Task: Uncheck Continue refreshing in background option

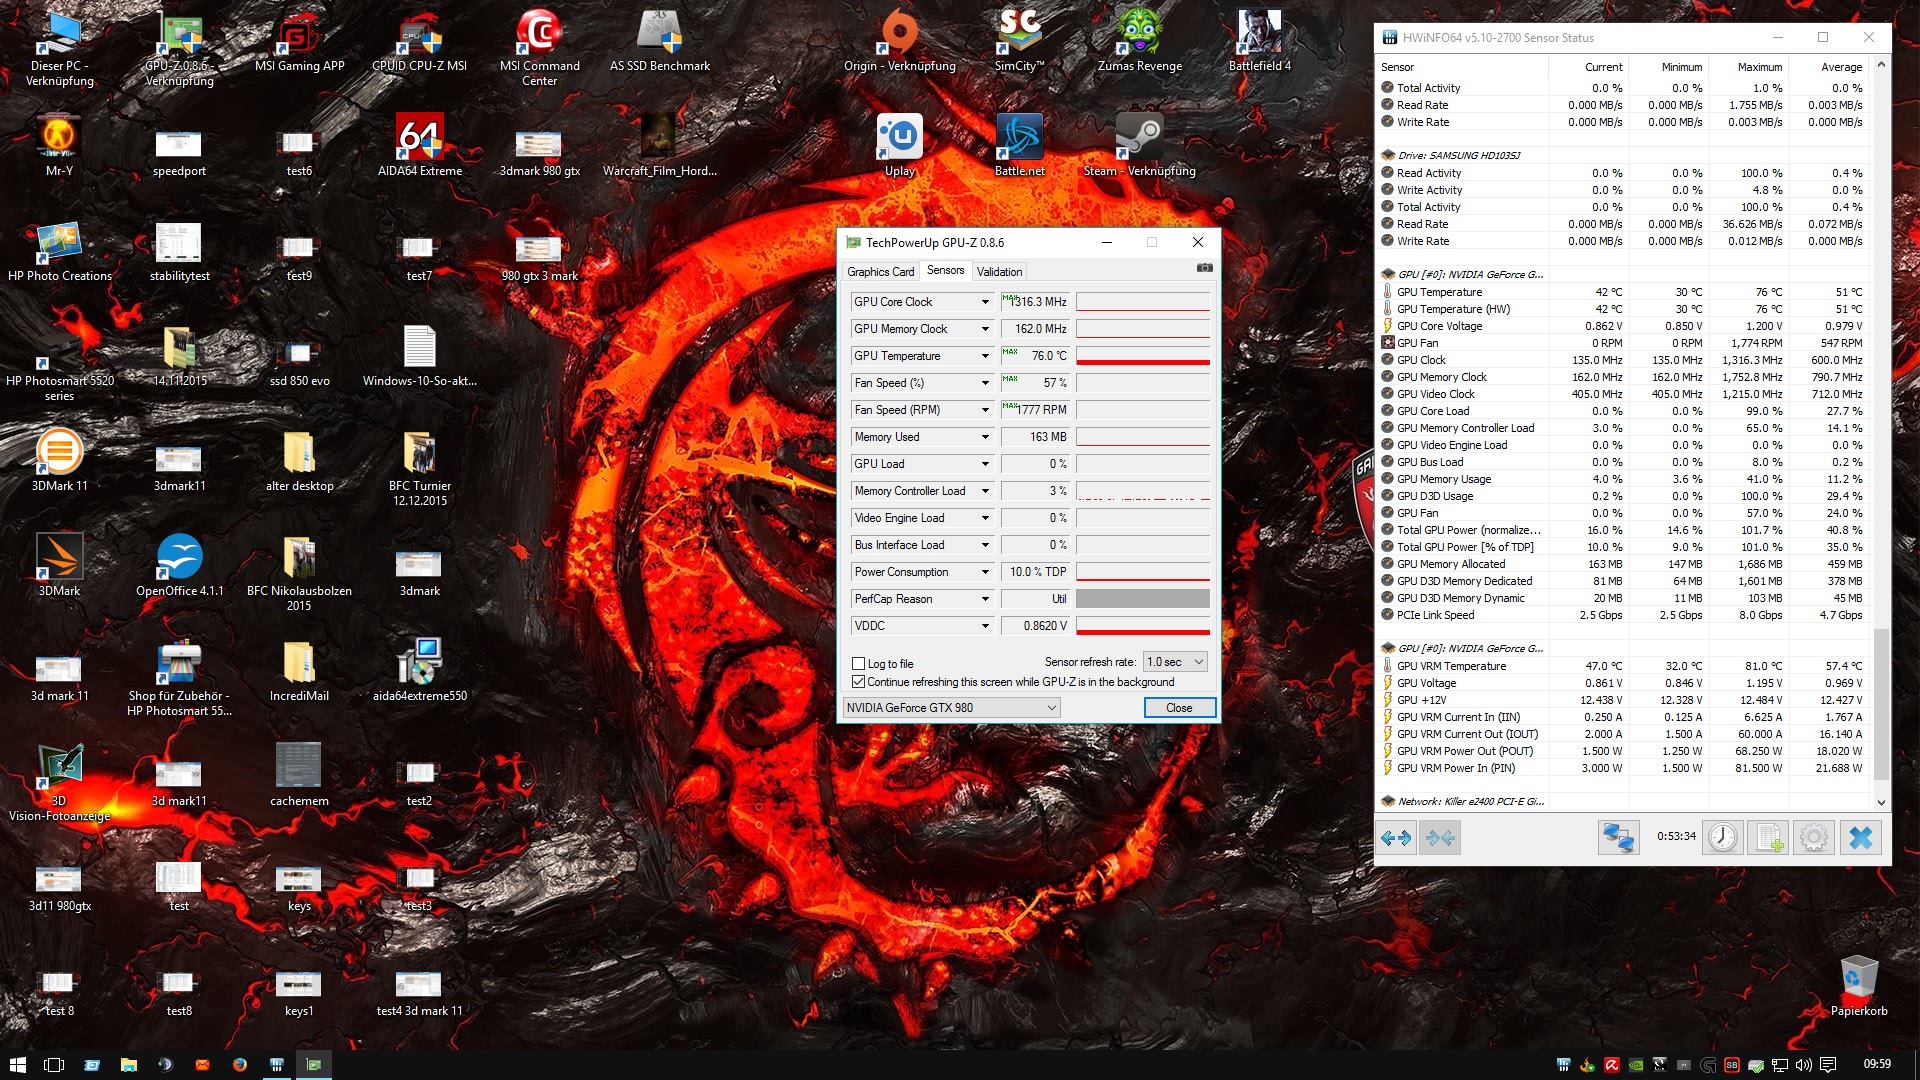Action: point(858,682)
